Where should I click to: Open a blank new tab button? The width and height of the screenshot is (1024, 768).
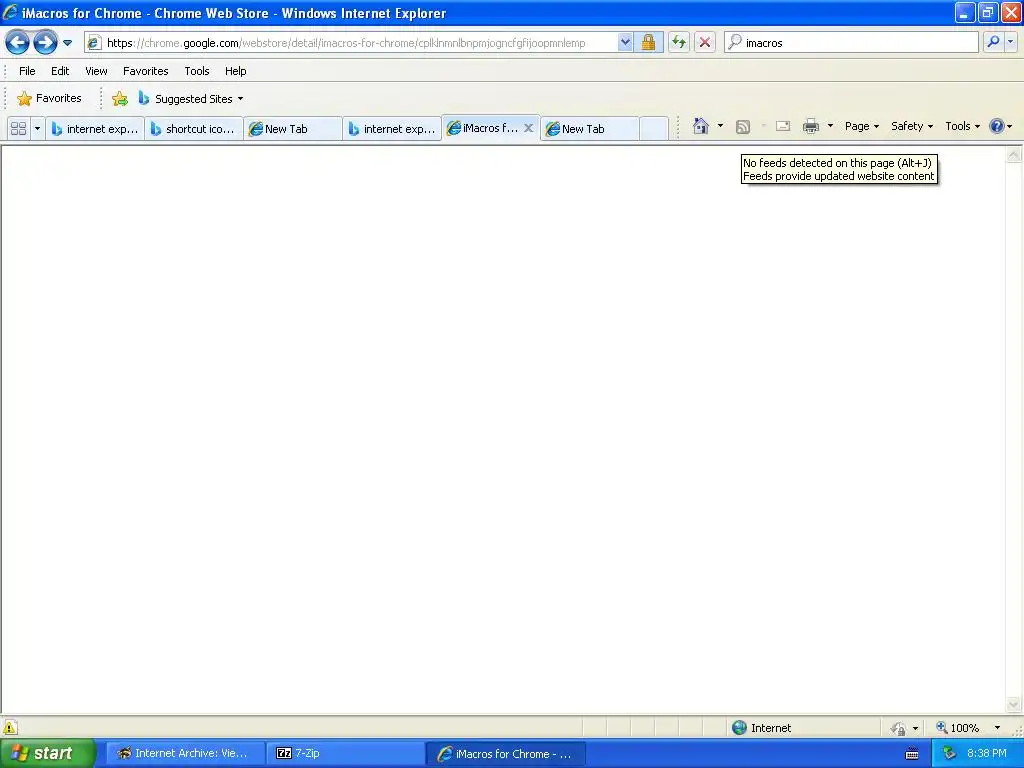pyautogui.click(x=654, y=129)
